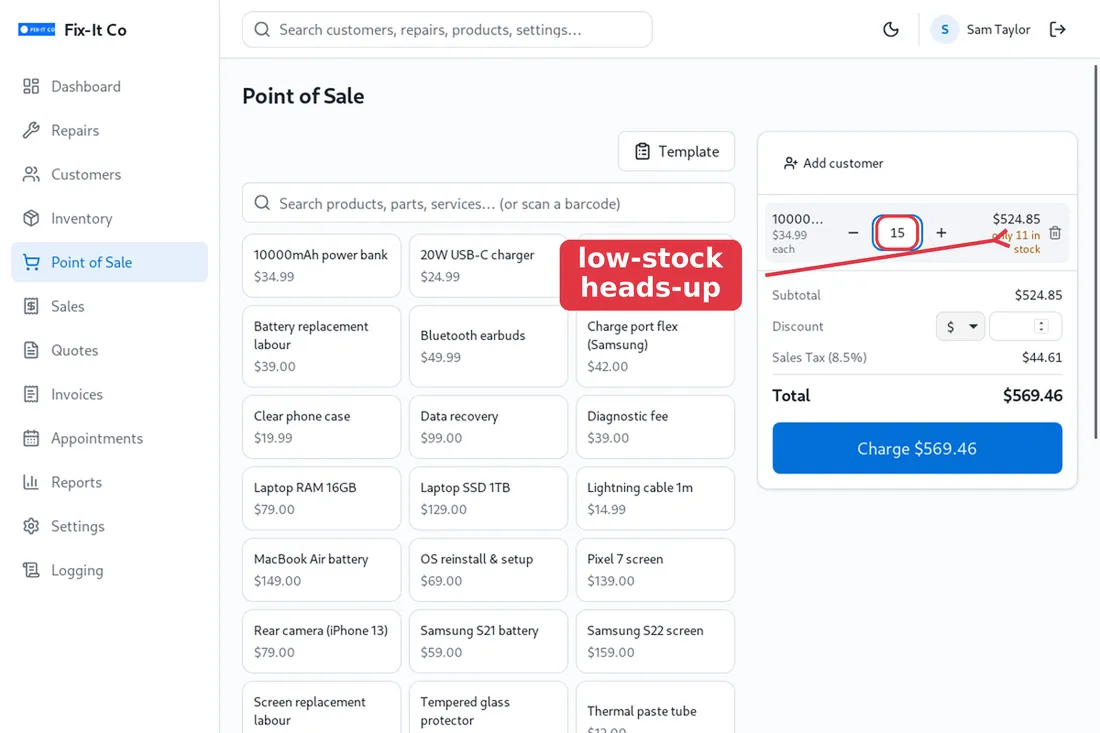The height and width of the screenshot is (733, 1100).
Task: Open Inventory section
Action: coord(109,218)
